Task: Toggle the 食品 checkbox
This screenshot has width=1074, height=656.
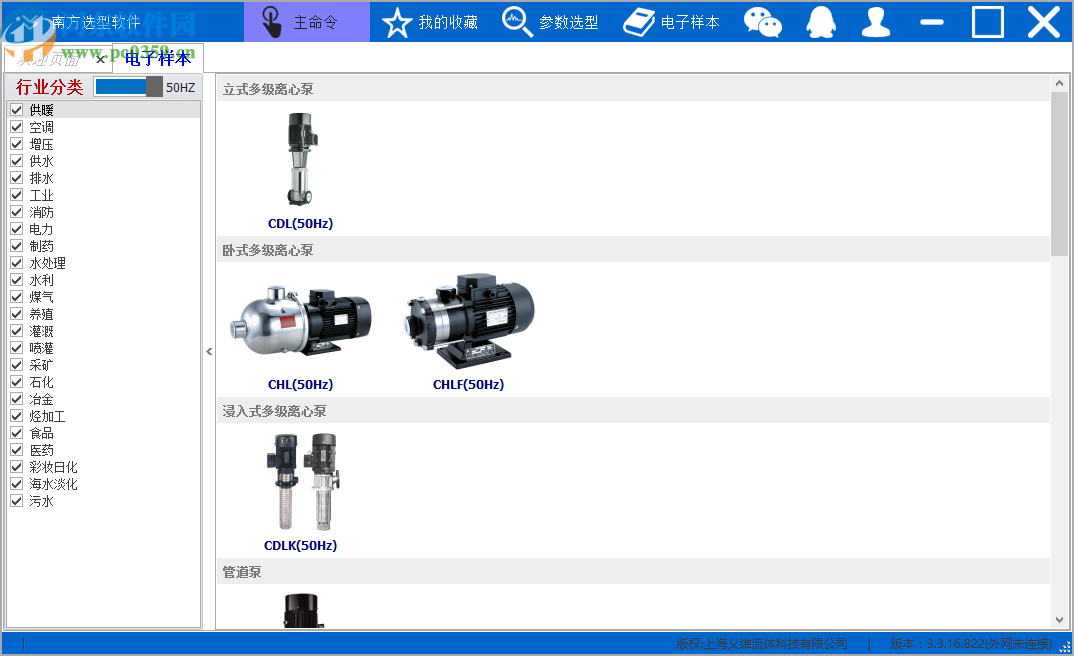Action: point(17,433)
